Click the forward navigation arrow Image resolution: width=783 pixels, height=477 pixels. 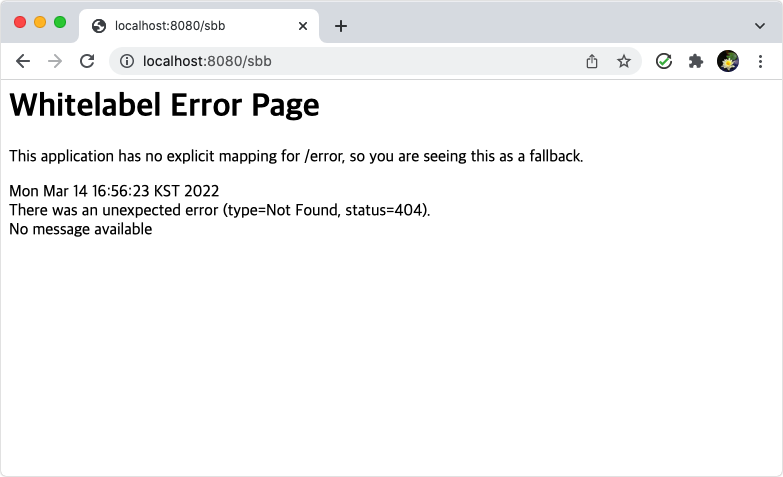point(55,61)
